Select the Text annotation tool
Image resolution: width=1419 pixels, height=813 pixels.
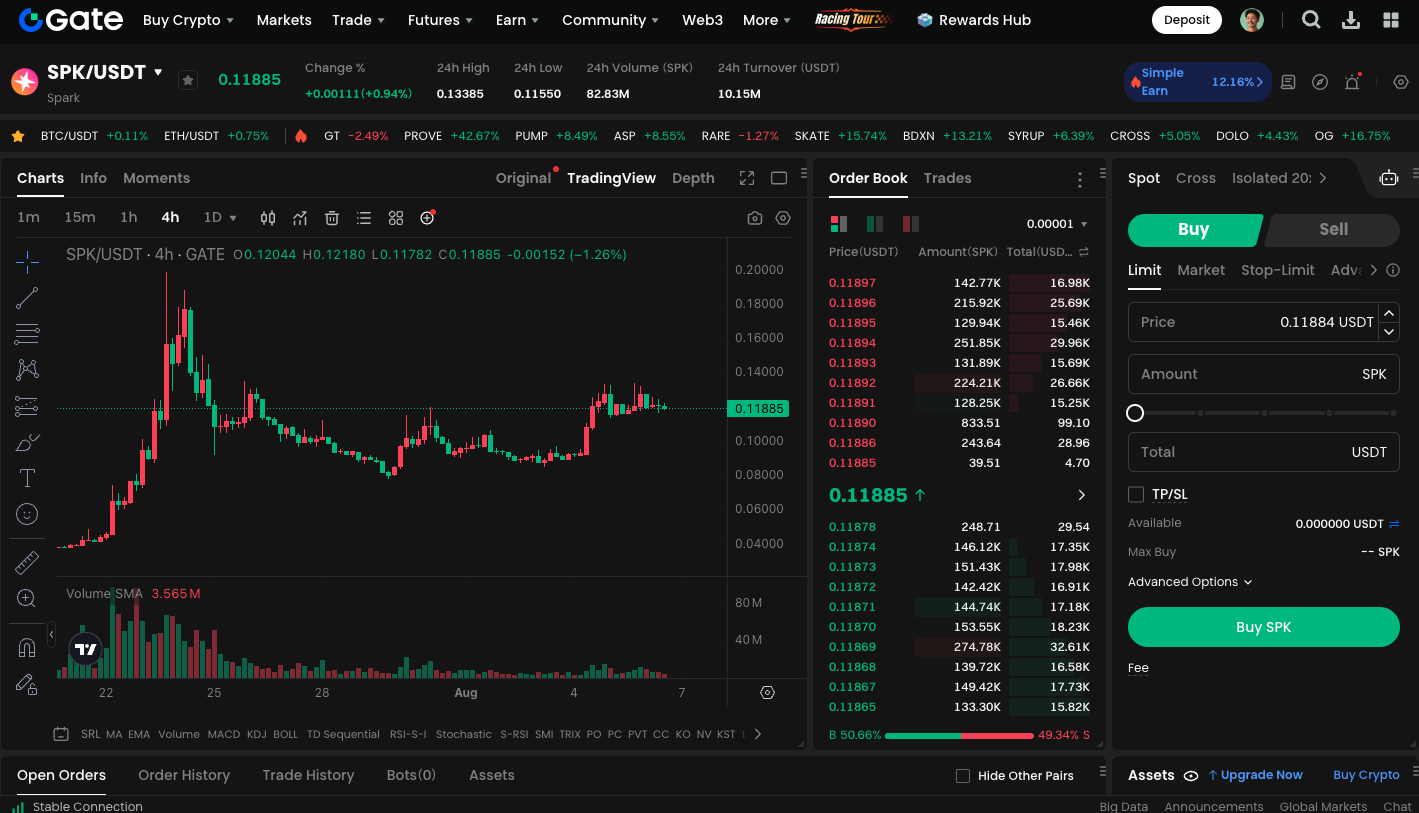coord(27,478)
